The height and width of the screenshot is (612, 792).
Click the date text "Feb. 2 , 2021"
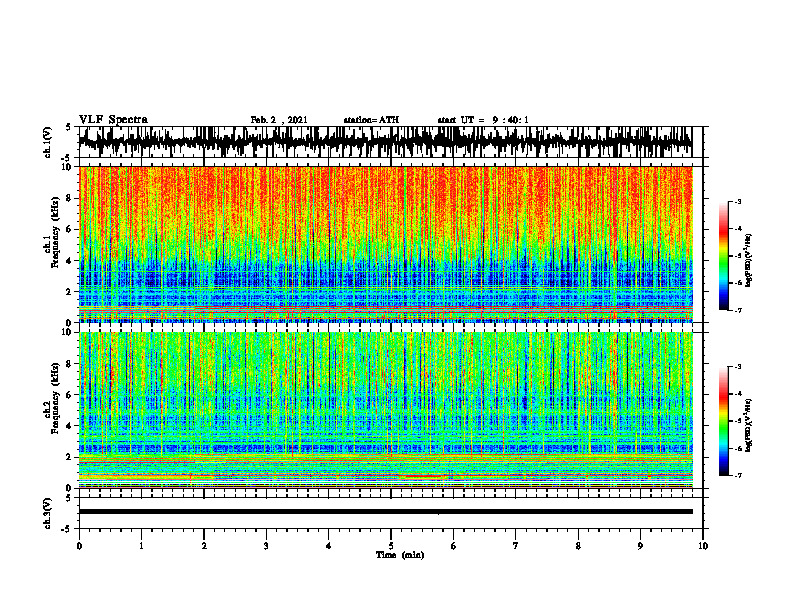(279, 120)
